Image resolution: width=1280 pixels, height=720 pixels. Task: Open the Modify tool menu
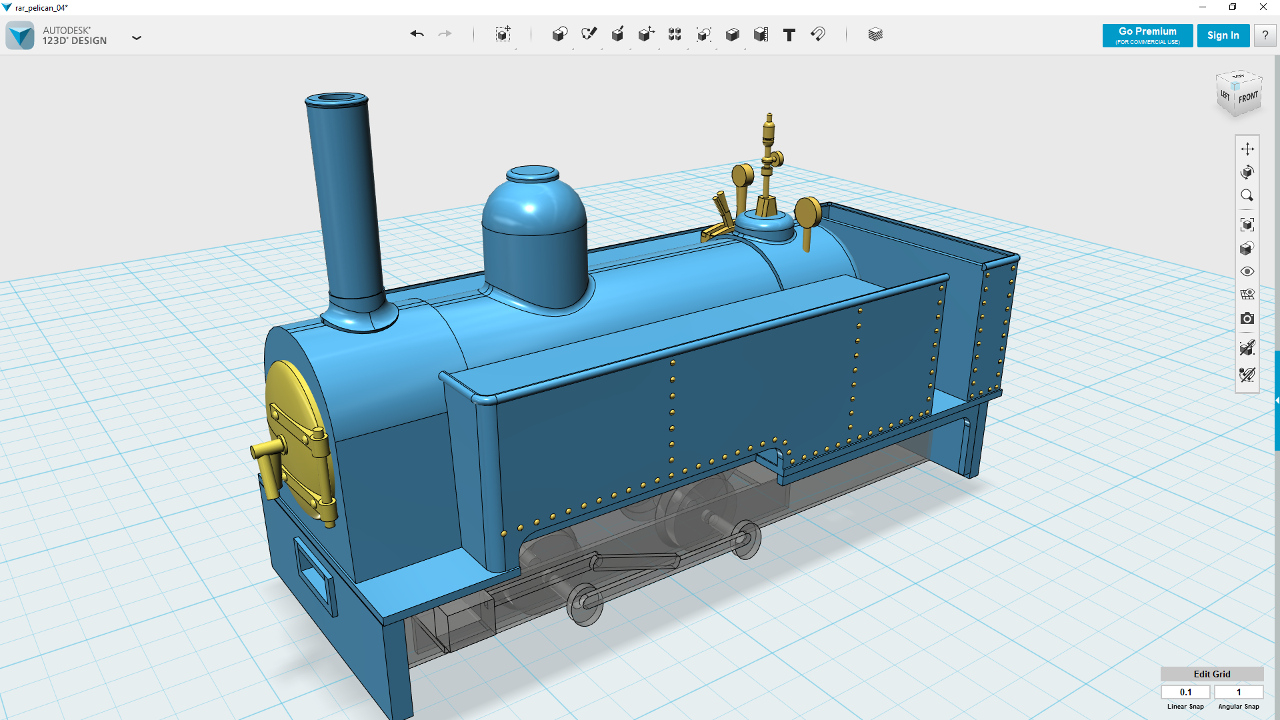pyautogui.click(x=647, y=34)
